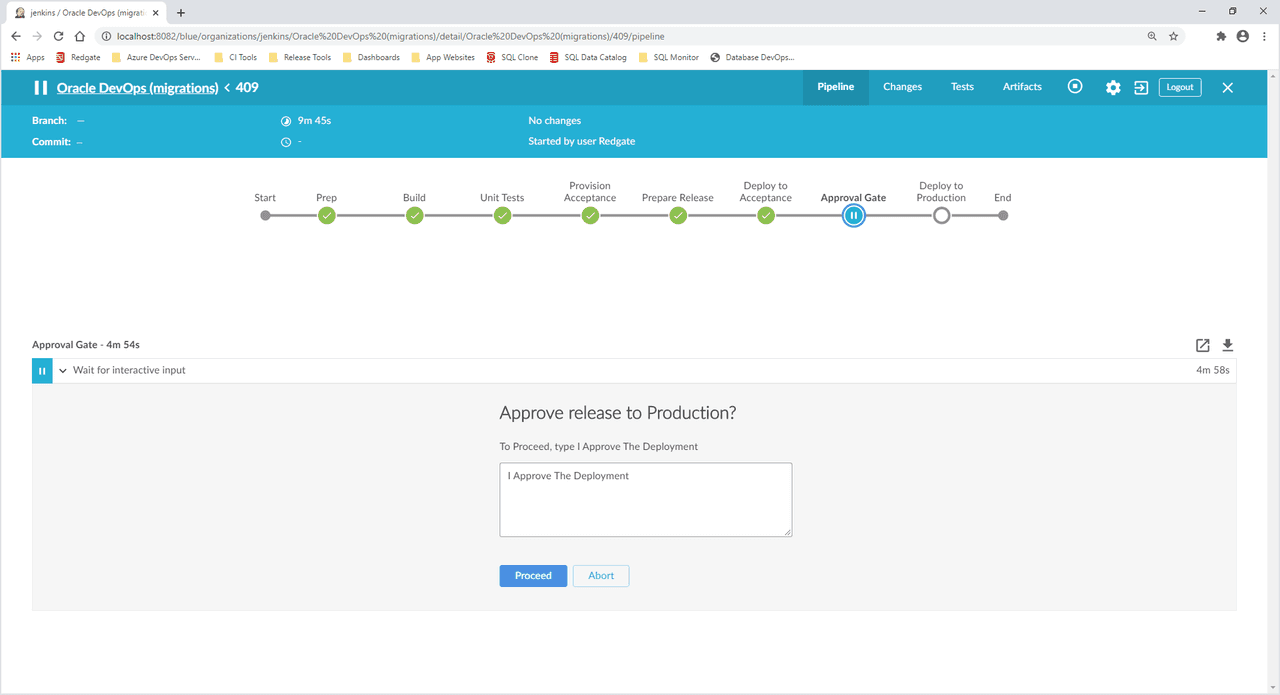The image size is (1280, 695).
Task: Click the paused status icon in header
Action: coord(41,88)
